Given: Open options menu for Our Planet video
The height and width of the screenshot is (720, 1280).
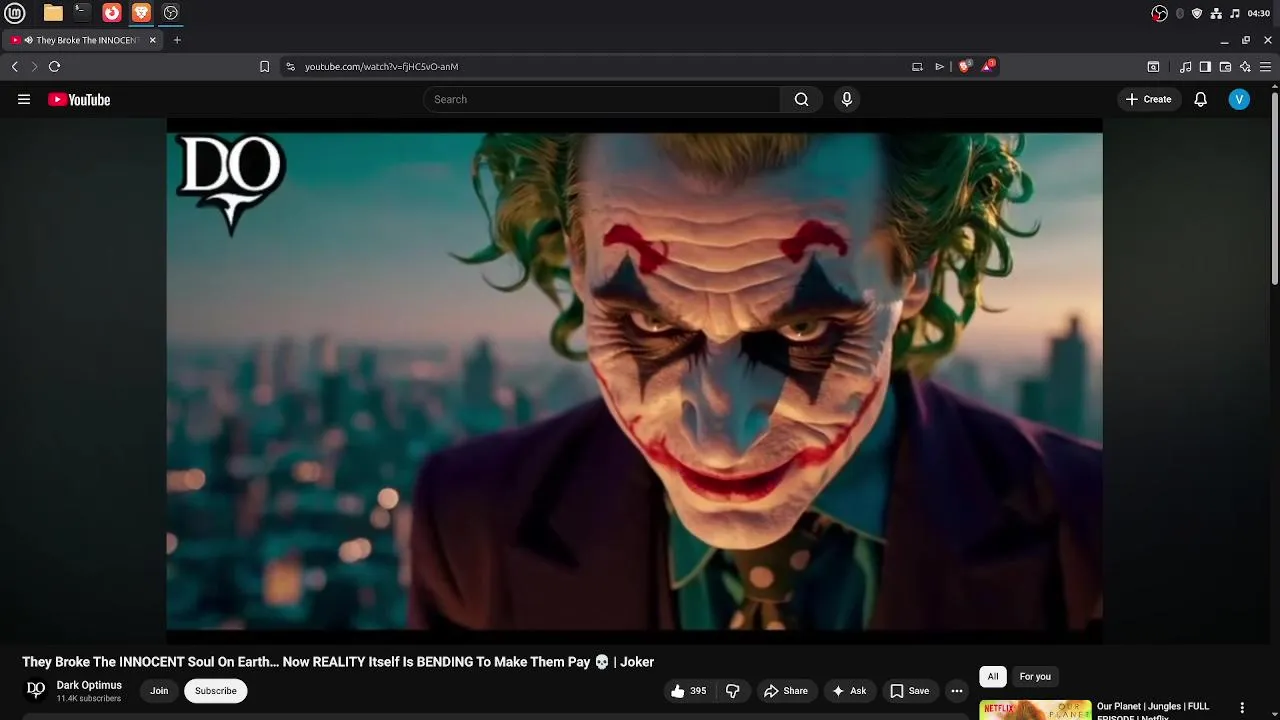Looking at the screenshot, I should (1243, 708).
